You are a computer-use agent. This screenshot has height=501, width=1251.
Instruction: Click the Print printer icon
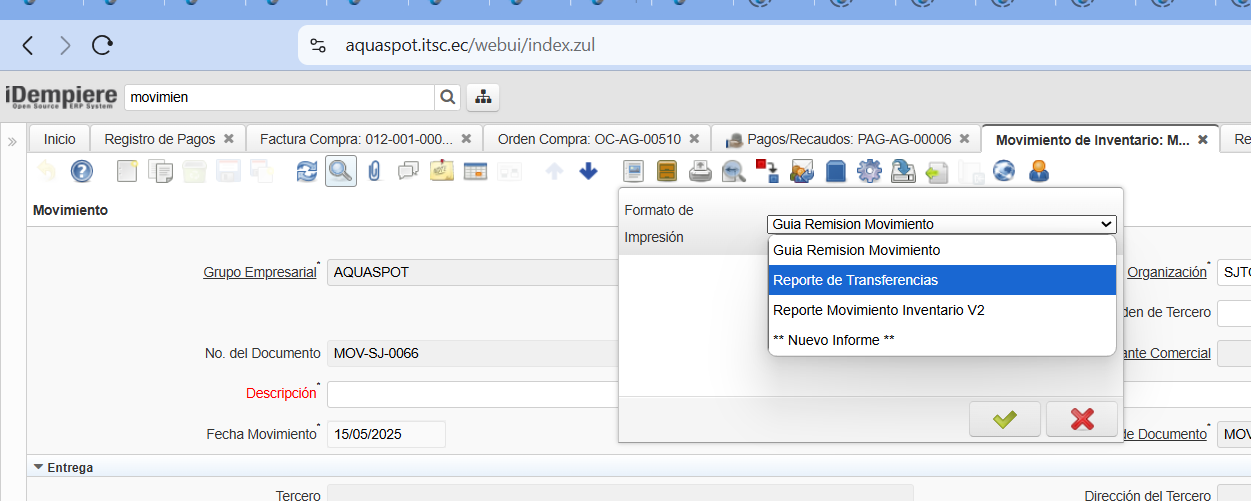tap(702, 171)
